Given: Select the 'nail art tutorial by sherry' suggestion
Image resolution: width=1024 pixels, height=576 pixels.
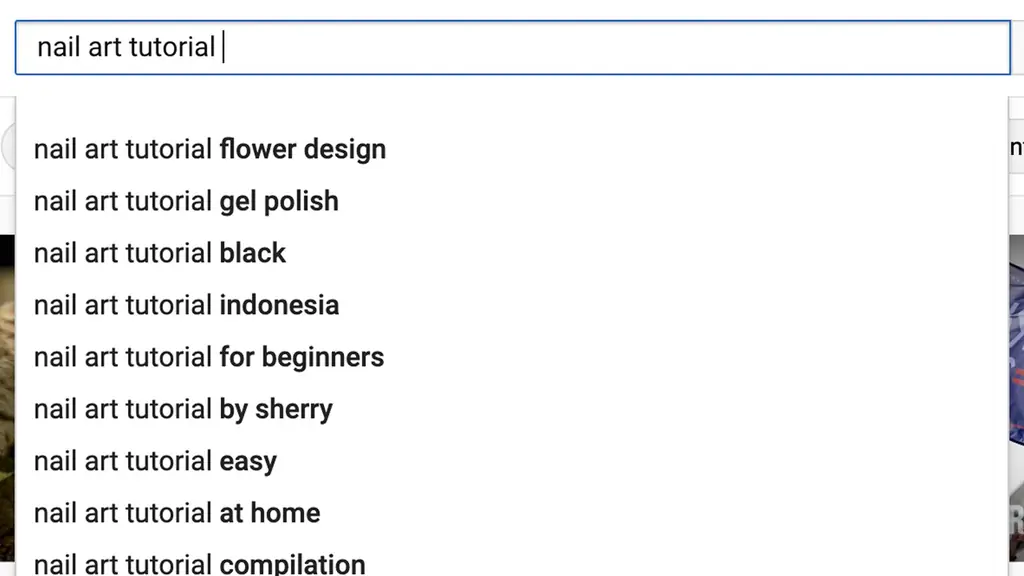Looking at the screenshot, I should [512, 409].
